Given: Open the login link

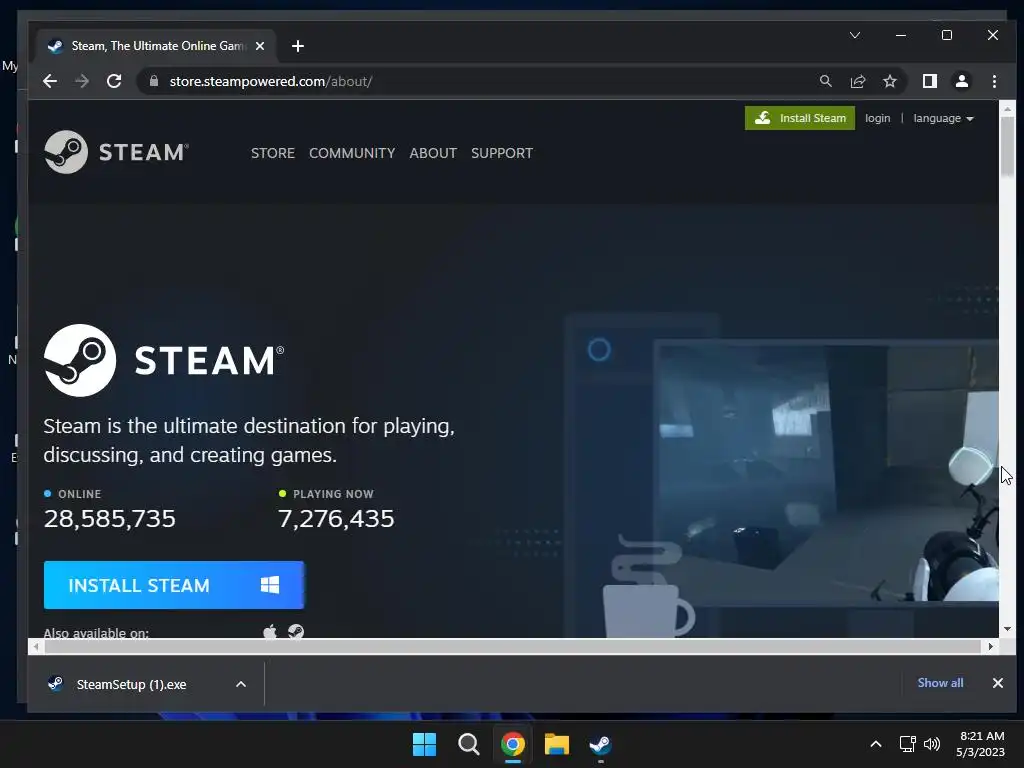Looking at the screenshot, I should pos(877,118).
